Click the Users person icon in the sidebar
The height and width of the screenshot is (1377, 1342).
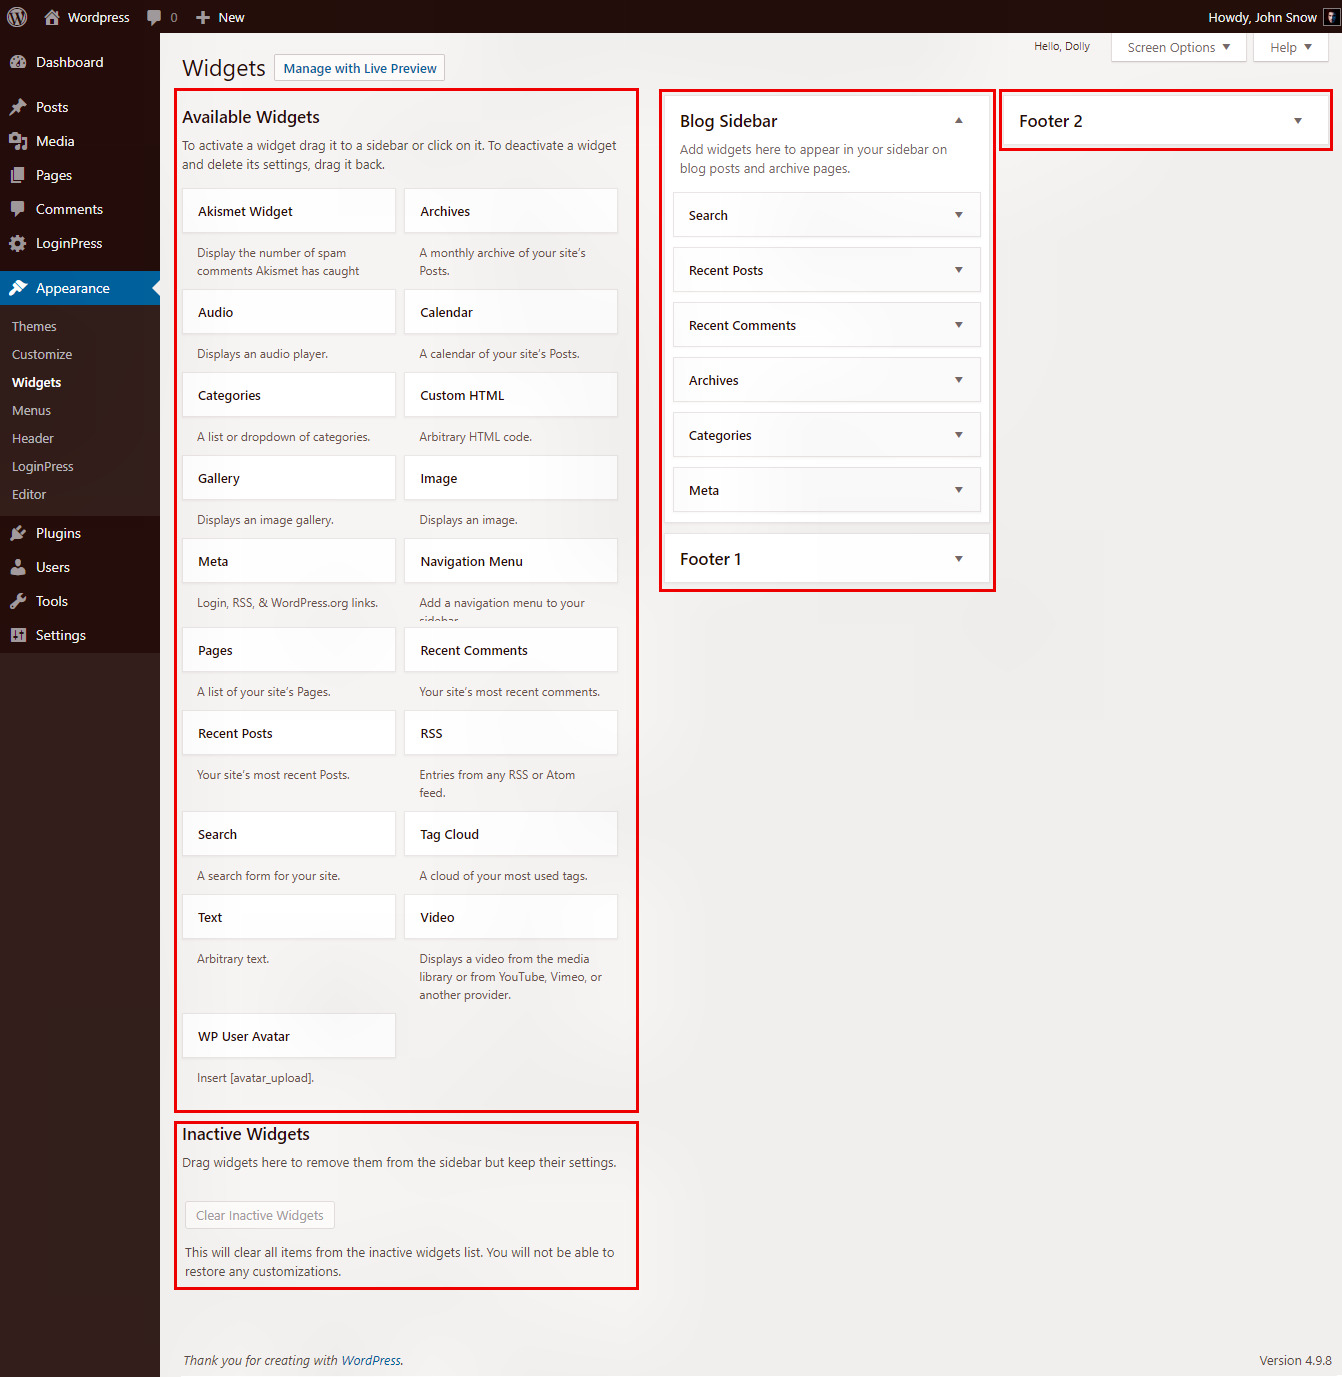click(x=18, y=567)
